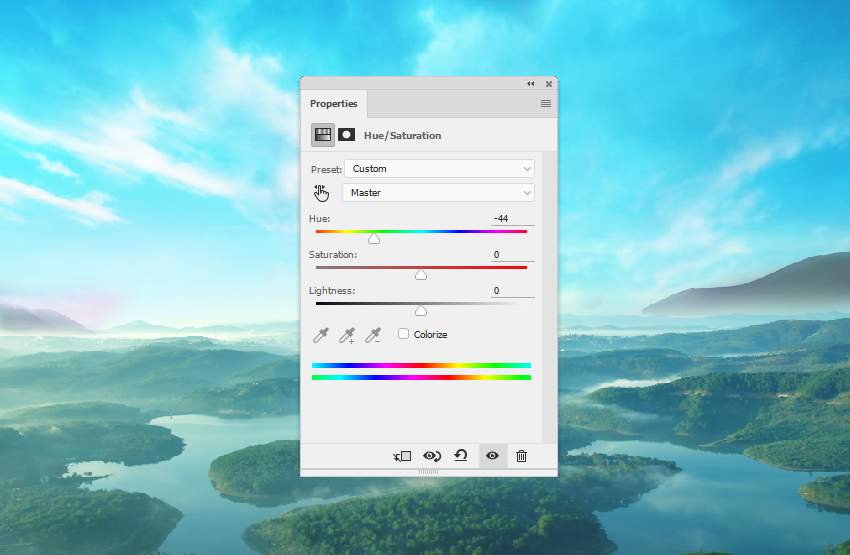
Task: Click the upper color spectrum bar
Action: pyautogui.click(x=421, y=365)
